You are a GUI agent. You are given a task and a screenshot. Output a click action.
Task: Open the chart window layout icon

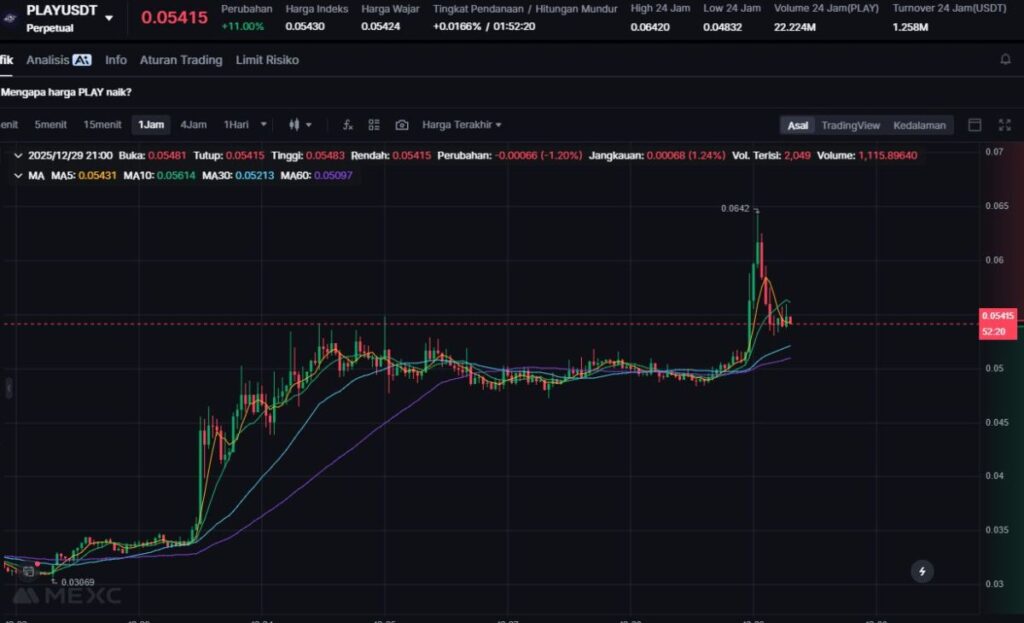point(975,125)
